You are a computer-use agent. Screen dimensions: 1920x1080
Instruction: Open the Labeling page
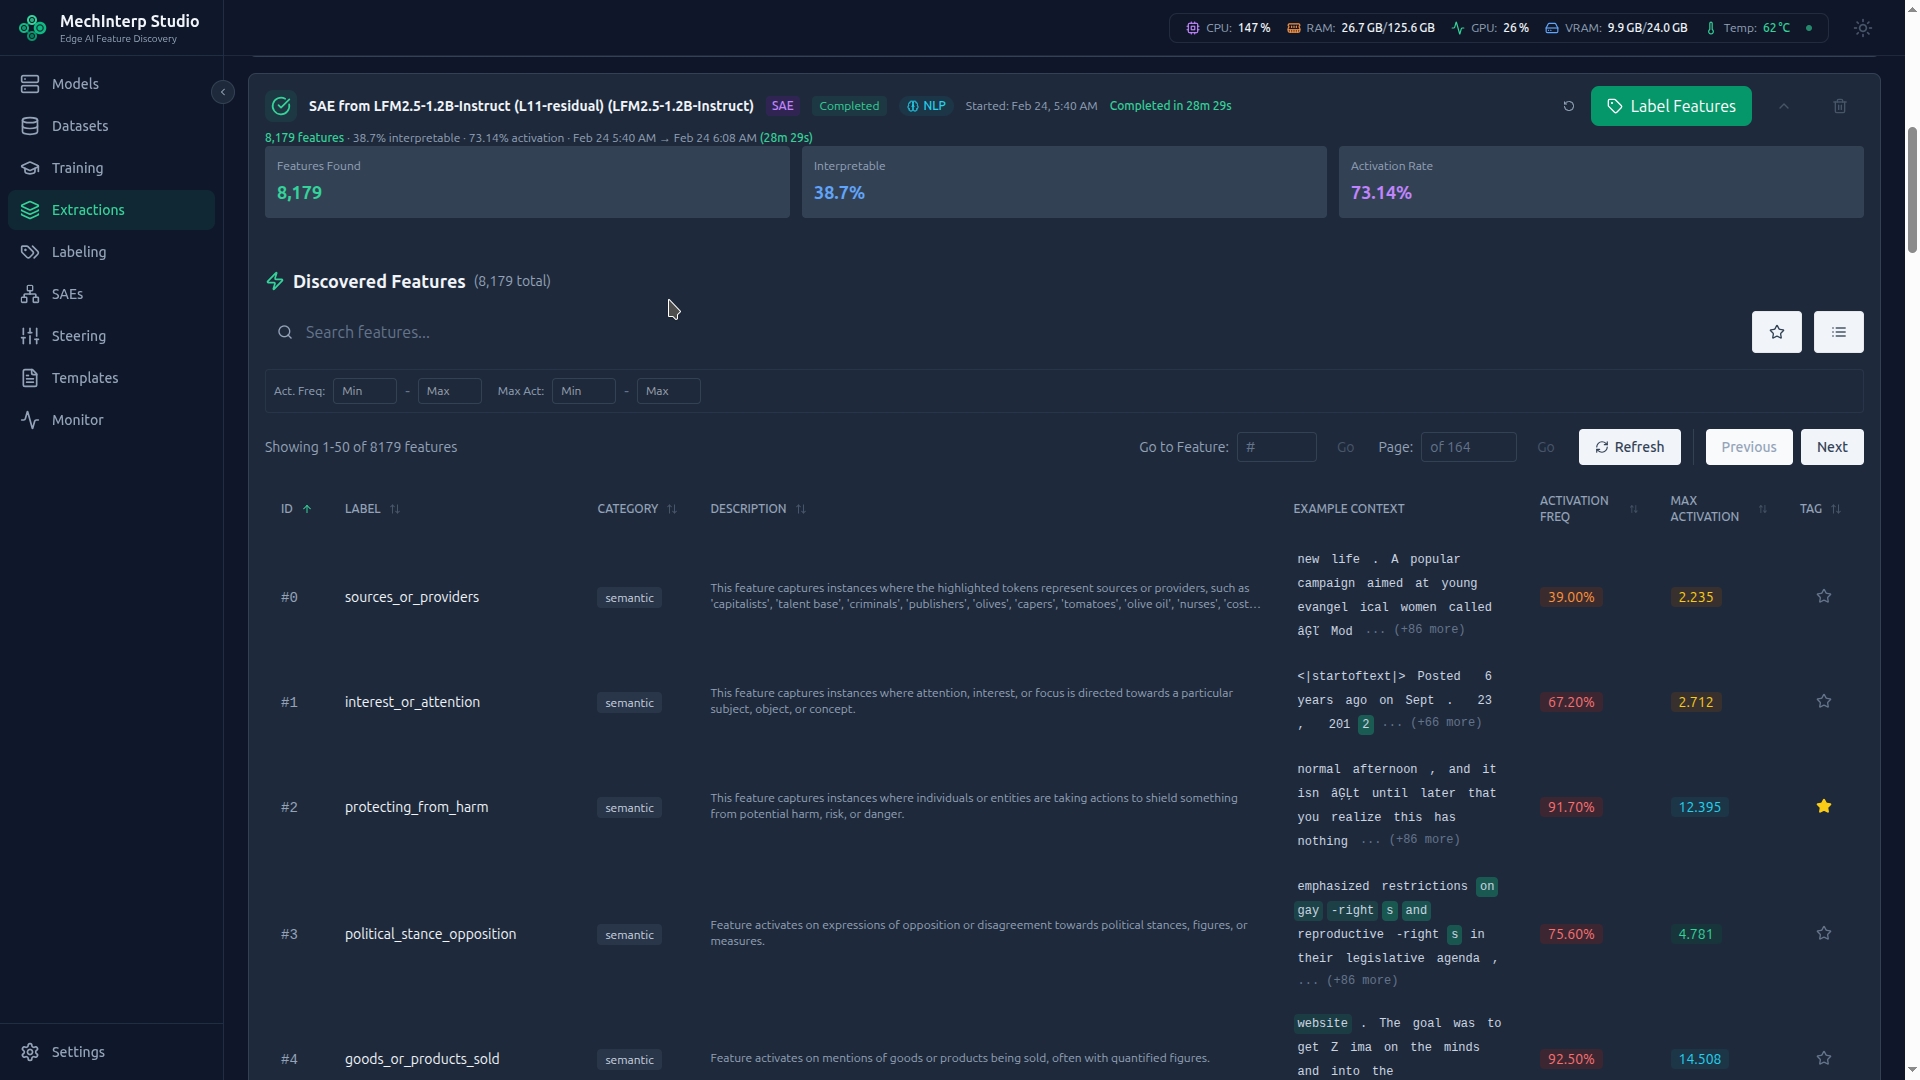click(111, 252)
